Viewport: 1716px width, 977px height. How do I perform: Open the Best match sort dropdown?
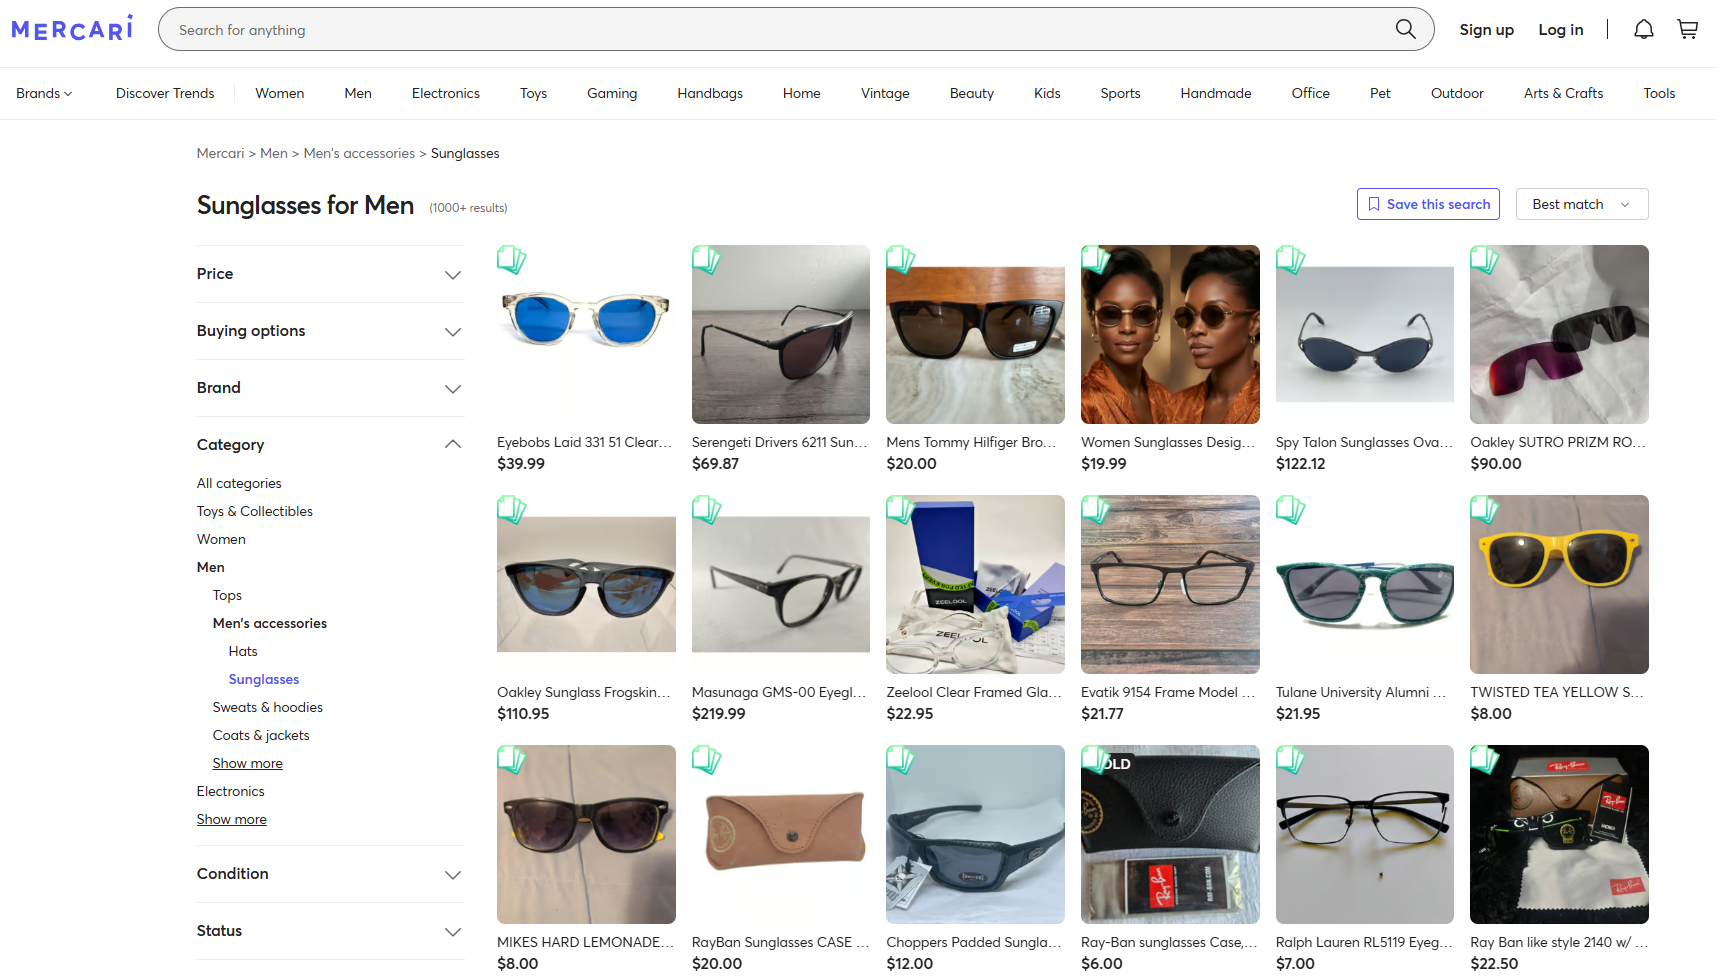coord(1582,204)
